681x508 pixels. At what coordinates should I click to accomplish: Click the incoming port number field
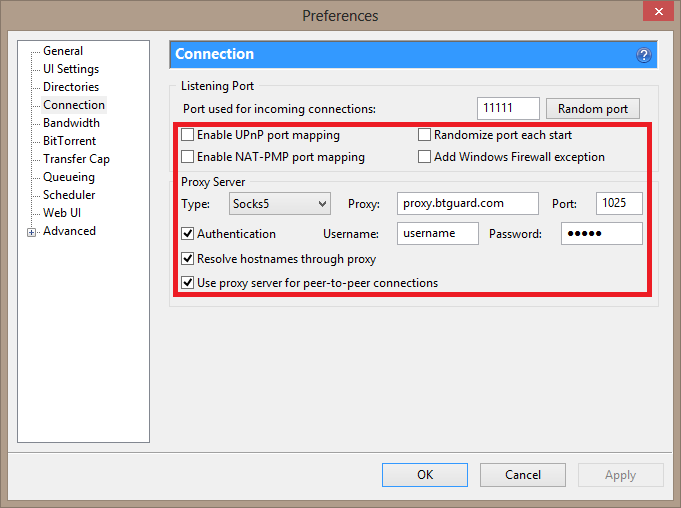click(x=508, y=109)
